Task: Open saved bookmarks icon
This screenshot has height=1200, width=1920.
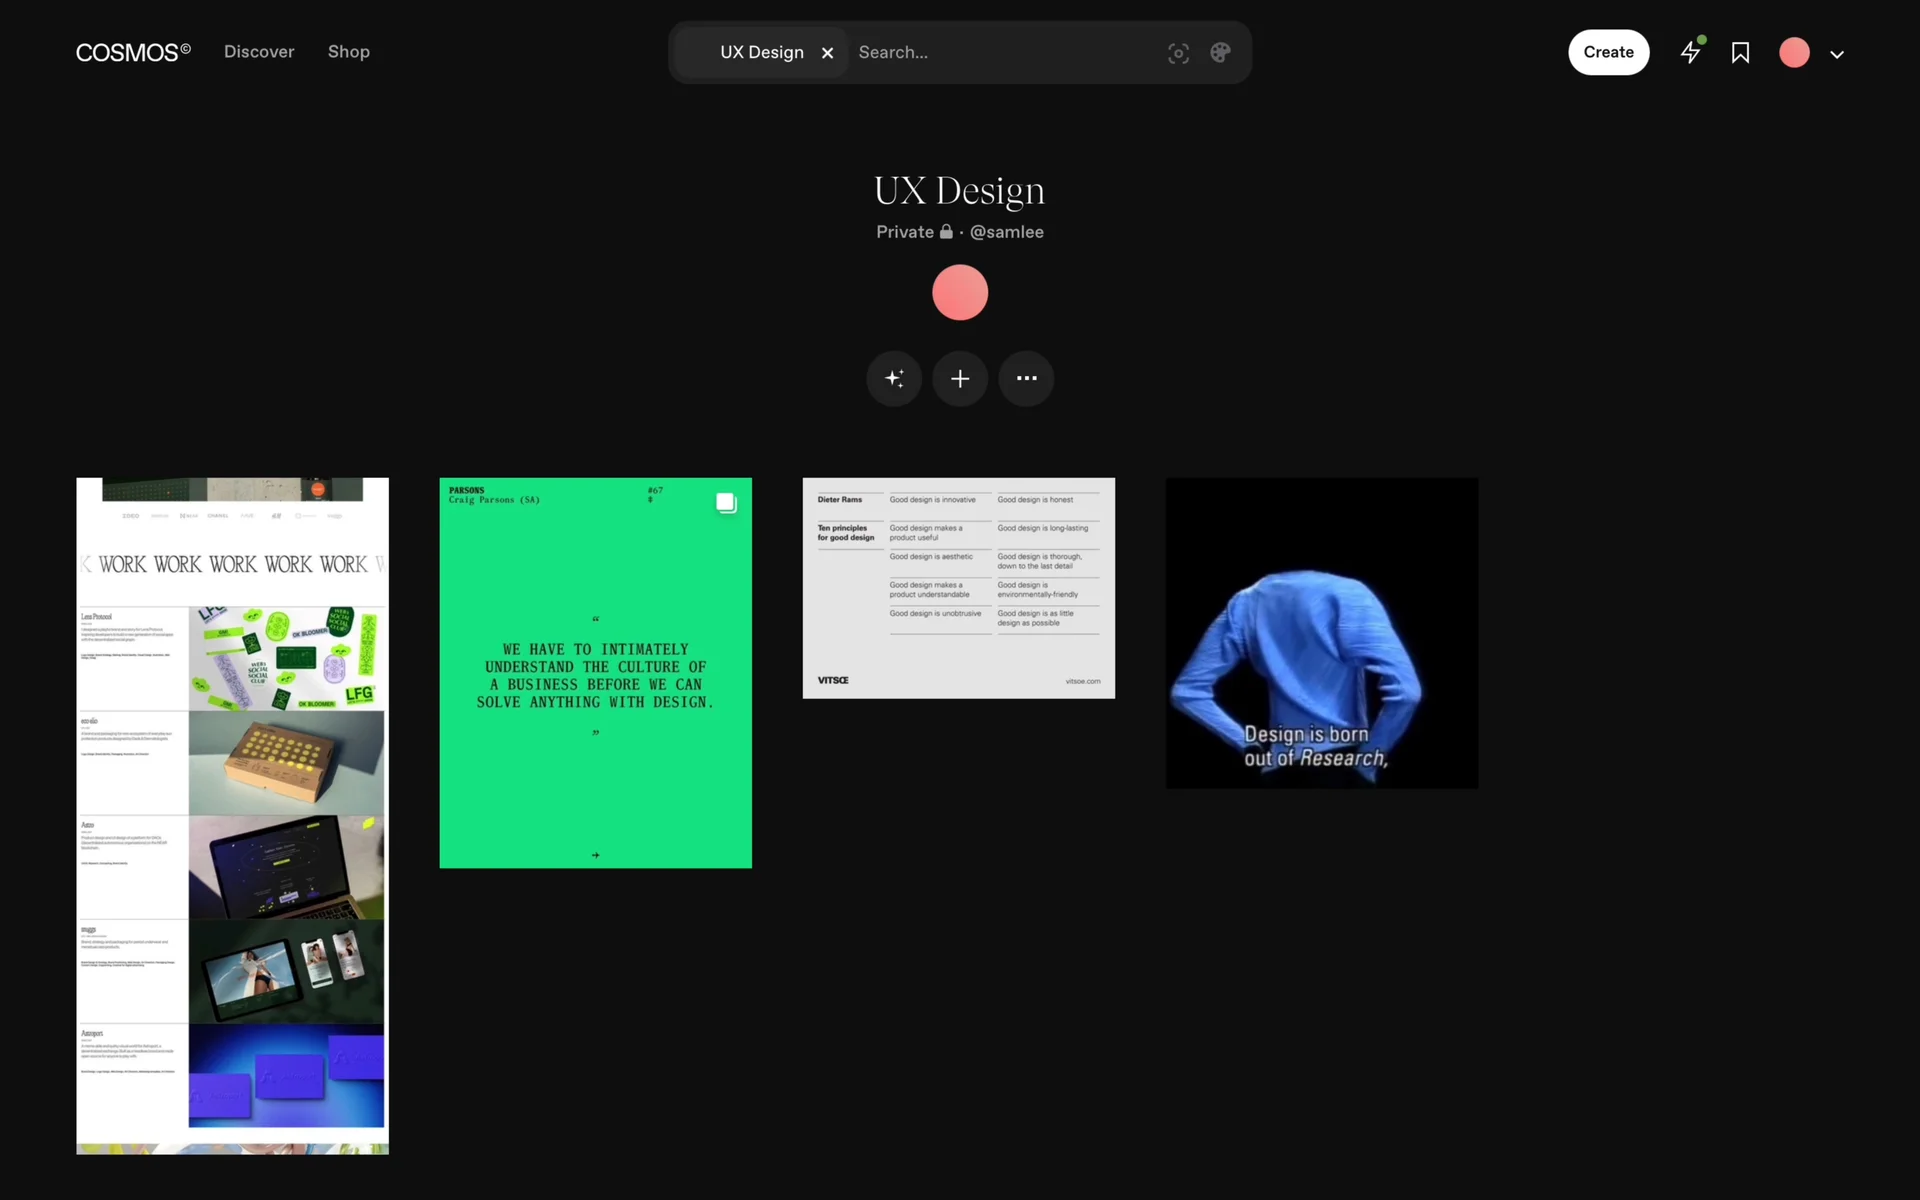Action: (x=1740, y=52)
